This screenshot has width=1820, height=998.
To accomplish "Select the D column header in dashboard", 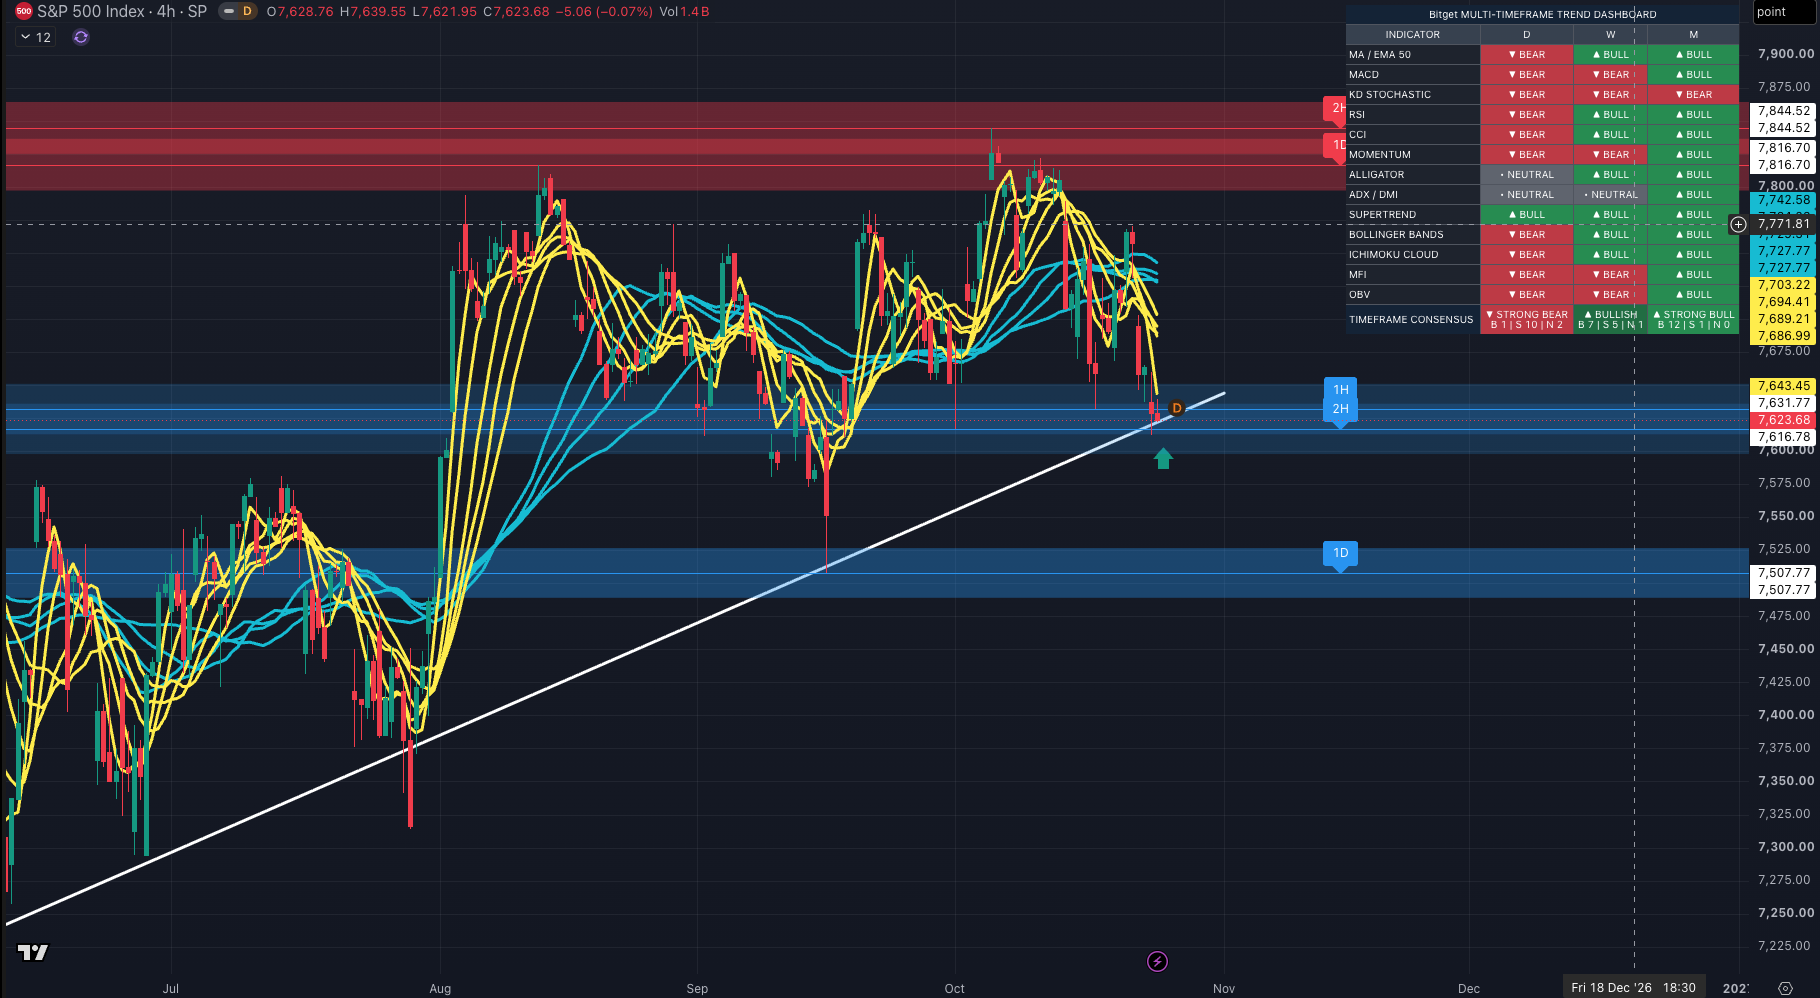I will 1527,35.
